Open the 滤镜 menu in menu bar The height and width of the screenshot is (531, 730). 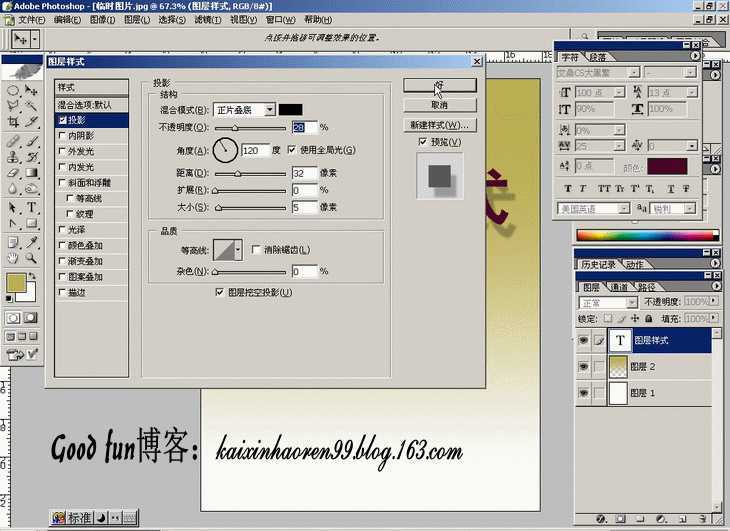pos(207,20)
